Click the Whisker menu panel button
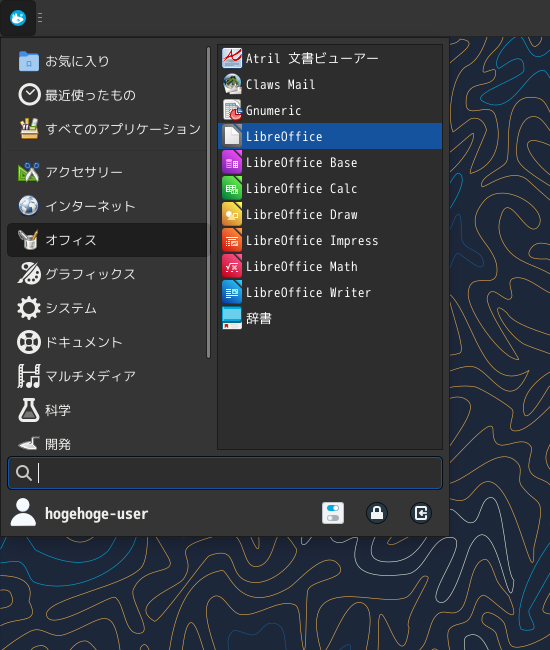 (x=18, y=18)
